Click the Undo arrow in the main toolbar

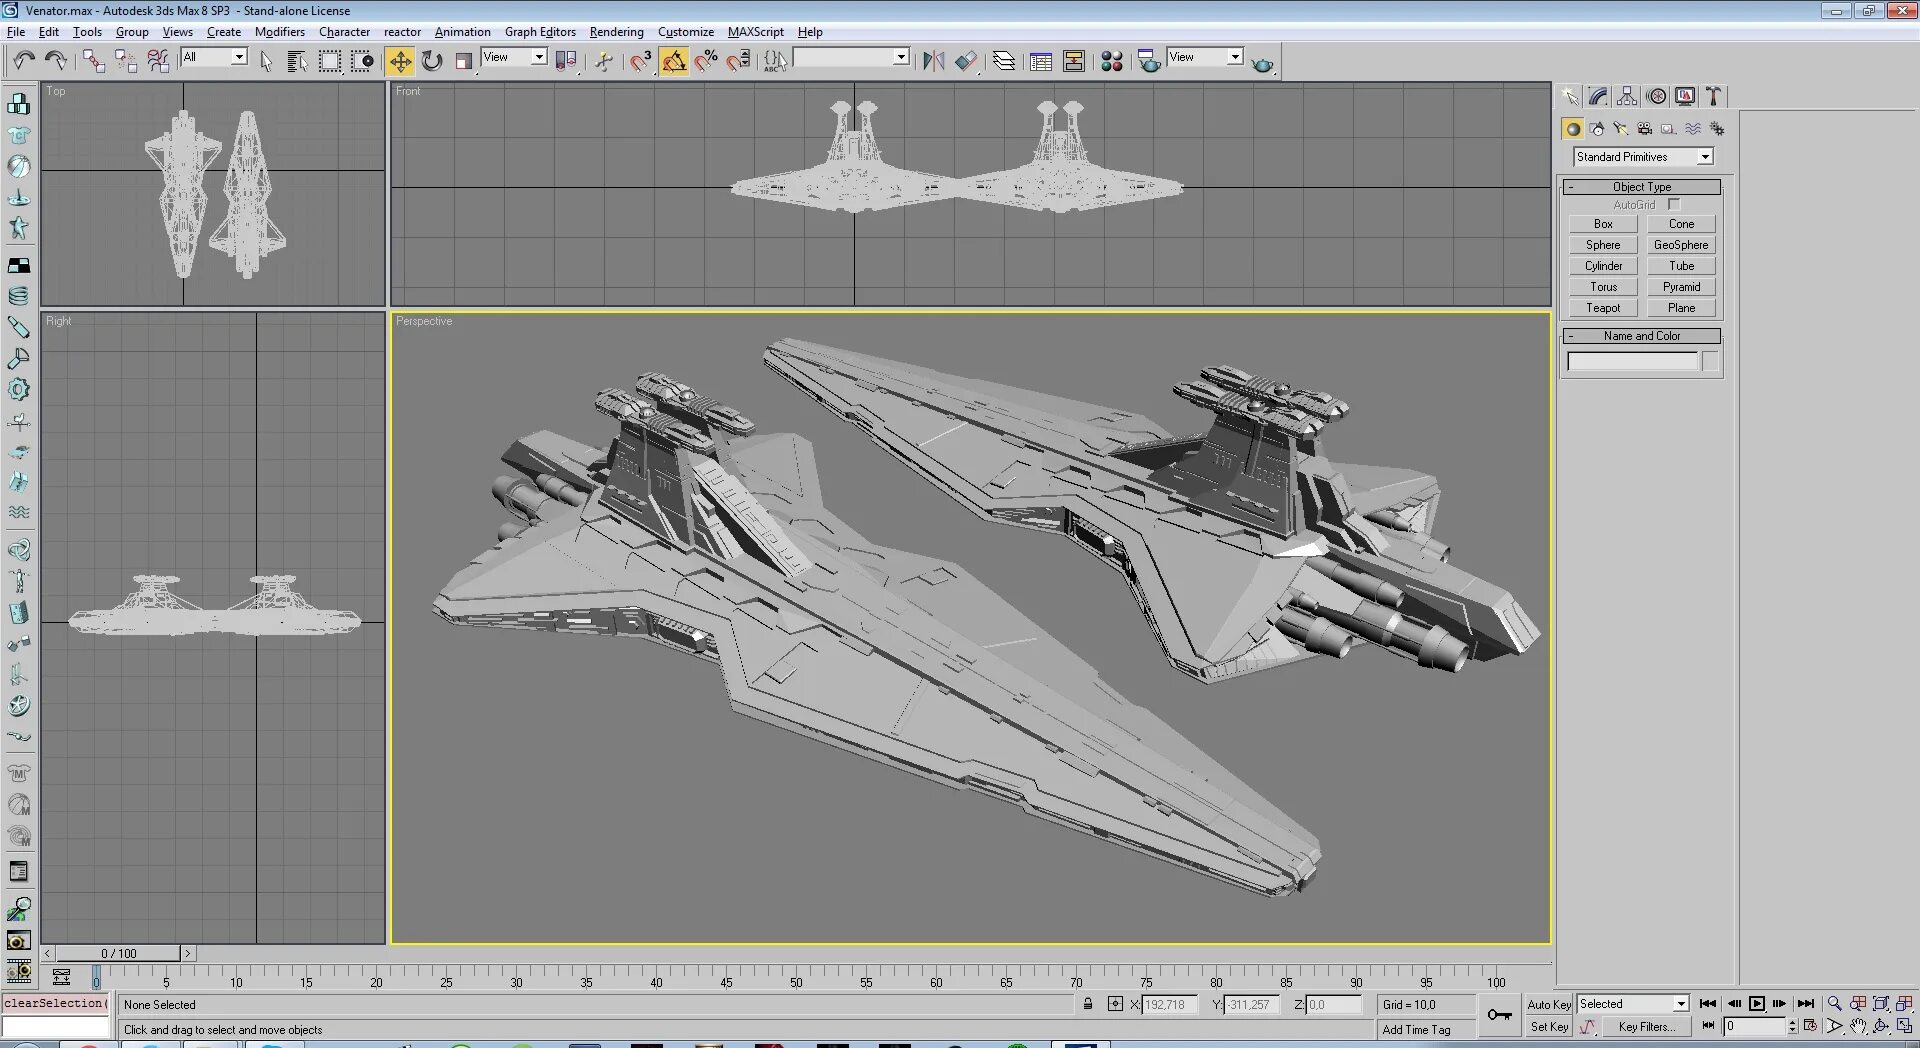pyautogui.click(x=24, y=61)
